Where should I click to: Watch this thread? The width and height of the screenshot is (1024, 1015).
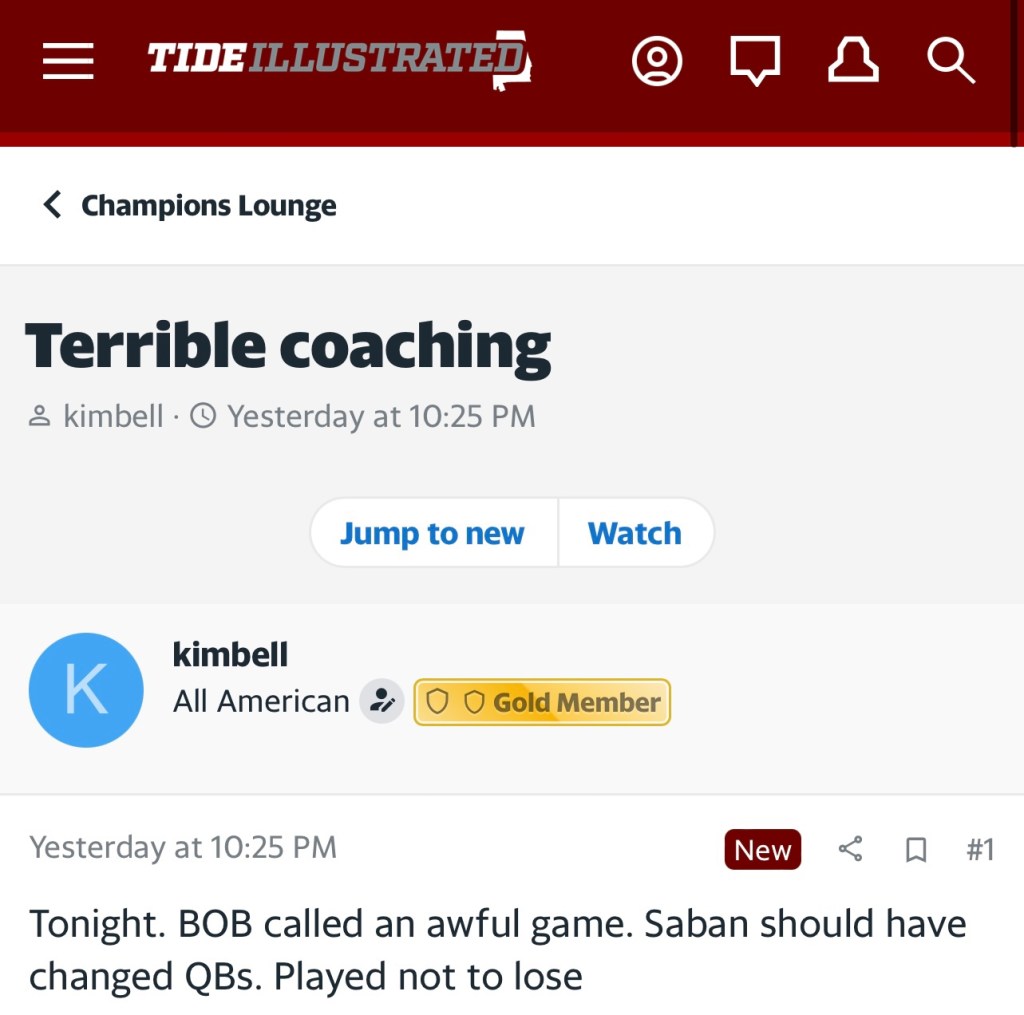tap(634, 533)
